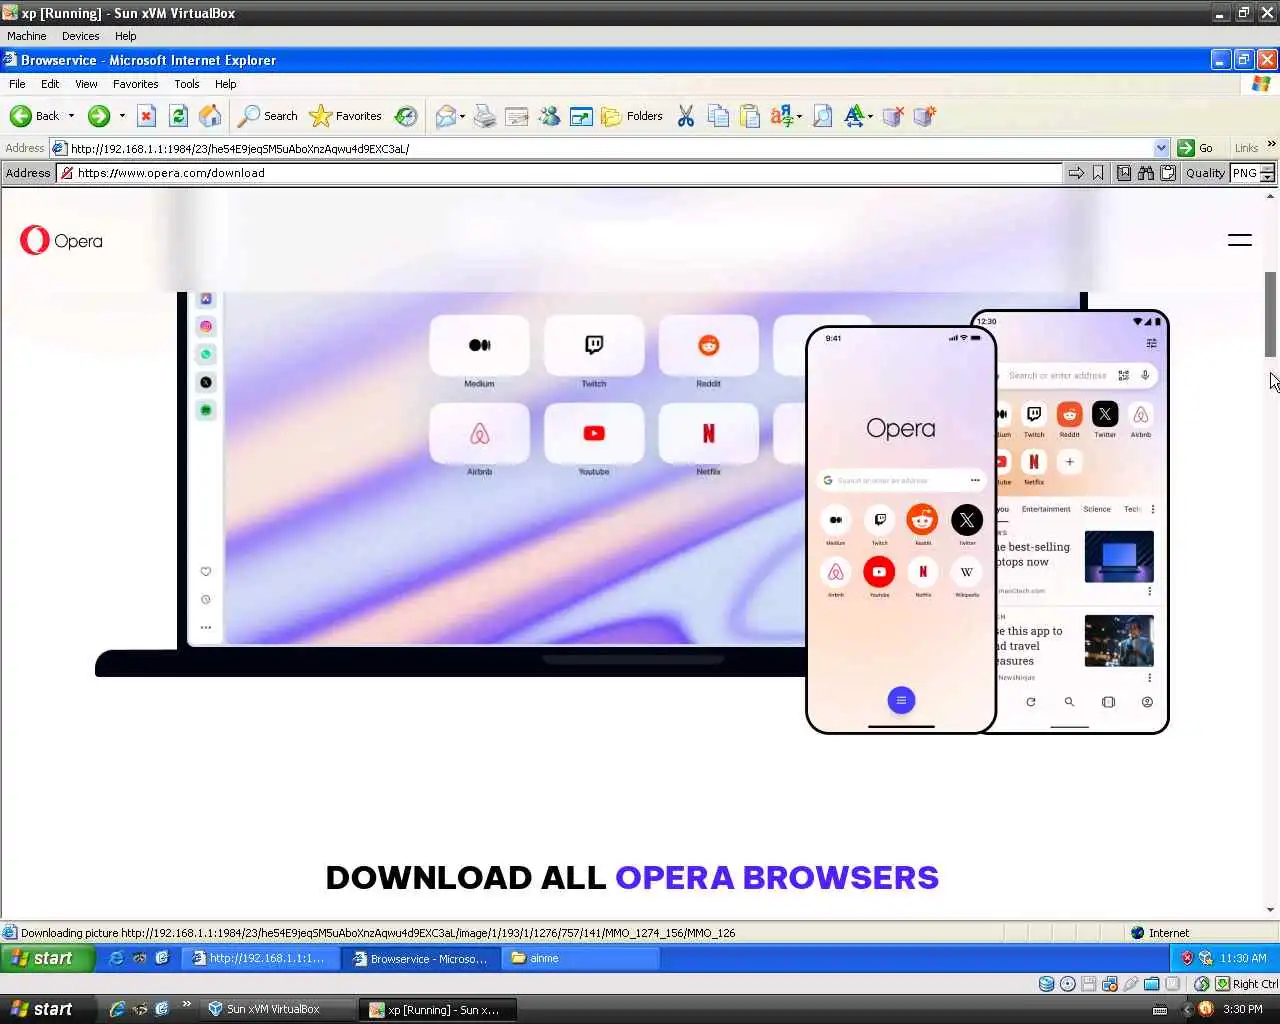Viewport: 1280px width, 1024px height.
Task: Click the Browservice navigate arrow icon
Action: (1076, 173)
